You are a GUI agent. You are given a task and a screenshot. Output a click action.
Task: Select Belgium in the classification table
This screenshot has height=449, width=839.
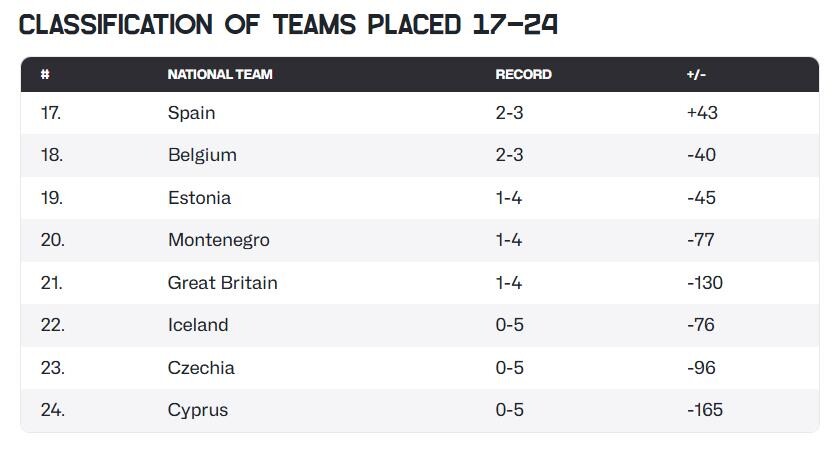(x=202, y=155)
